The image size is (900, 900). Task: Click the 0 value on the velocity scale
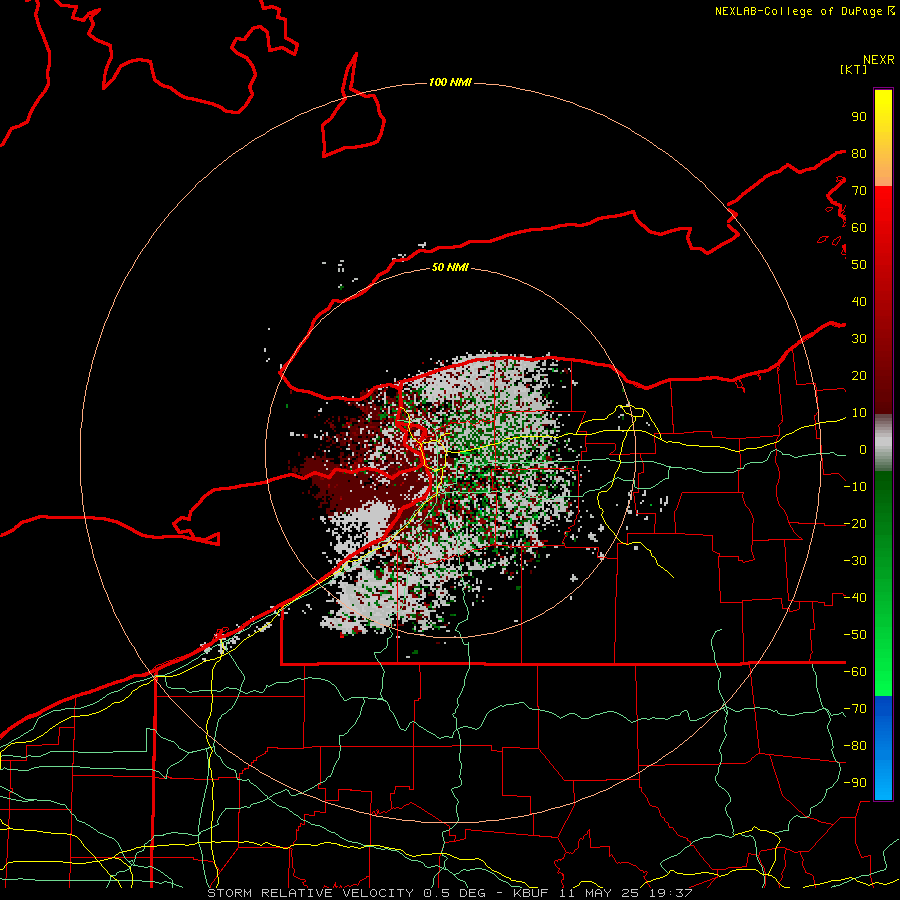[863, 449]
